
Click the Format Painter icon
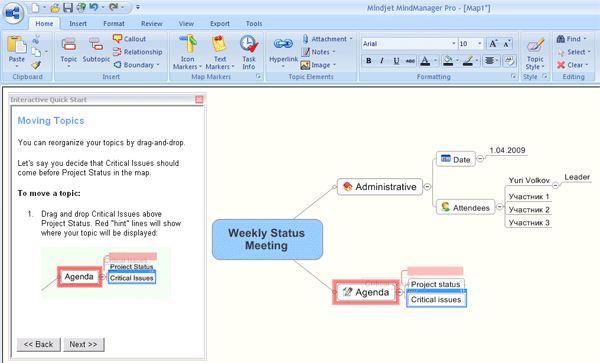coord(36,65)
